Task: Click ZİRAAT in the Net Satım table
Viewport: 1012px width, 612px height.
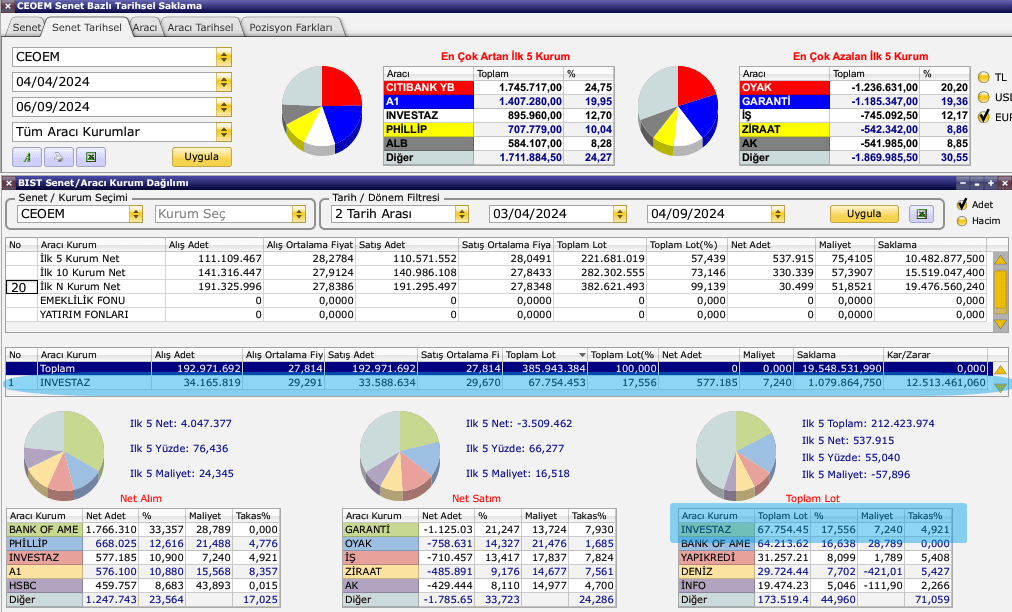Action: tap(381, 571)
